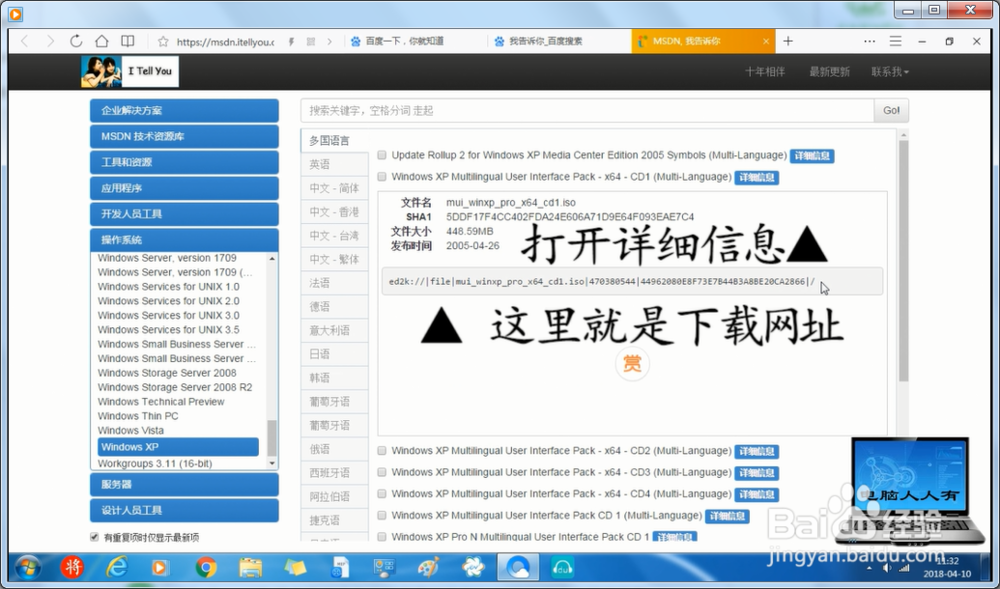This screenshot has width=1000, height=589.
Task: Open the File Explorer folder from the taskbar
Action: click(251, 567)
